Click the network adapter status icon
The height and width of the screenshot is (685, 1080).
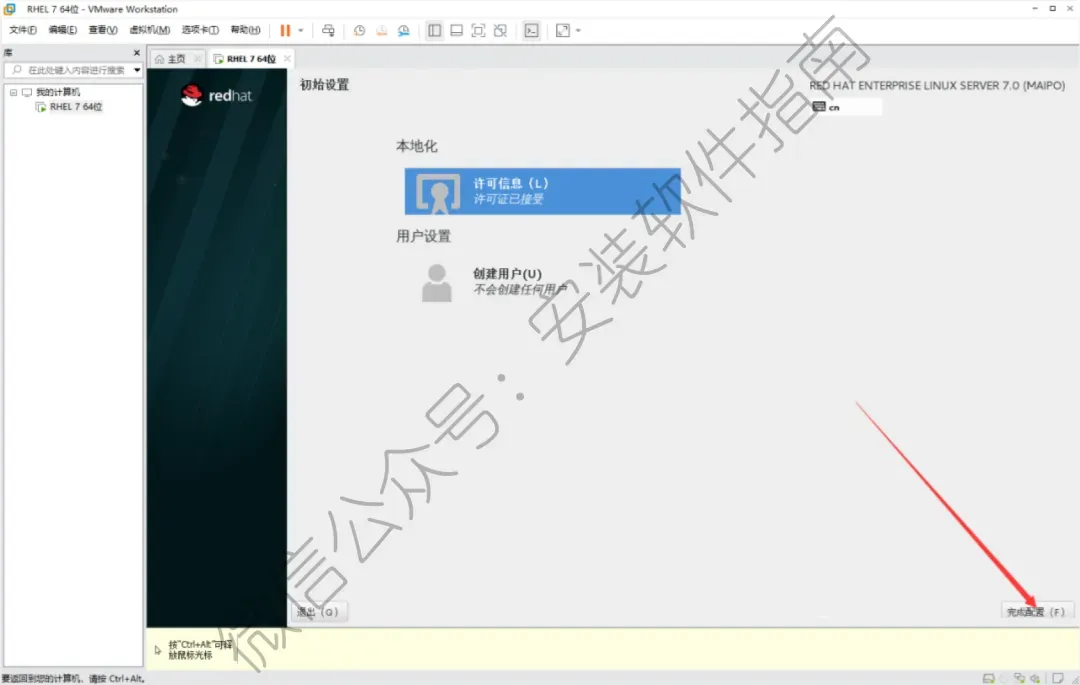[1019, 678]
